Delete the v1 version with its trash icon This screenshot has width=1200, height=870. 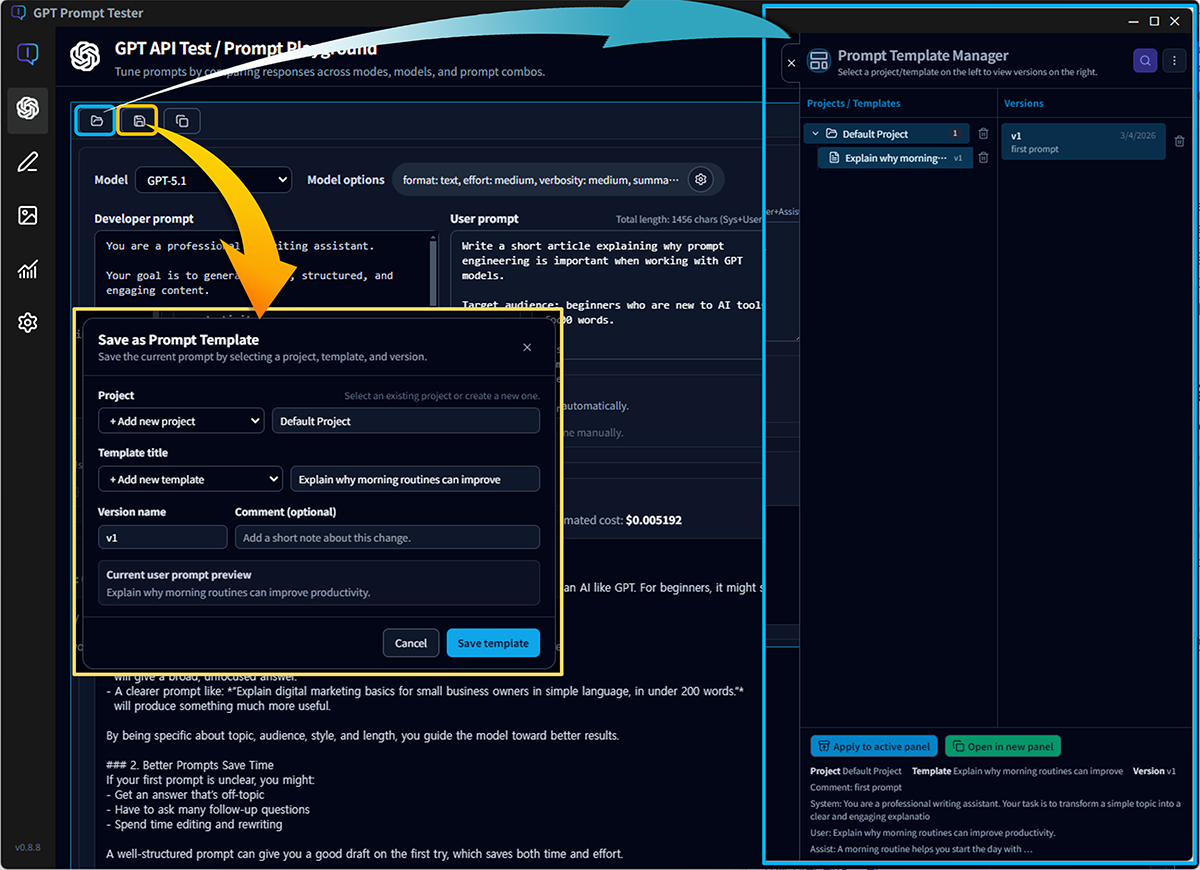[1179, 141]
